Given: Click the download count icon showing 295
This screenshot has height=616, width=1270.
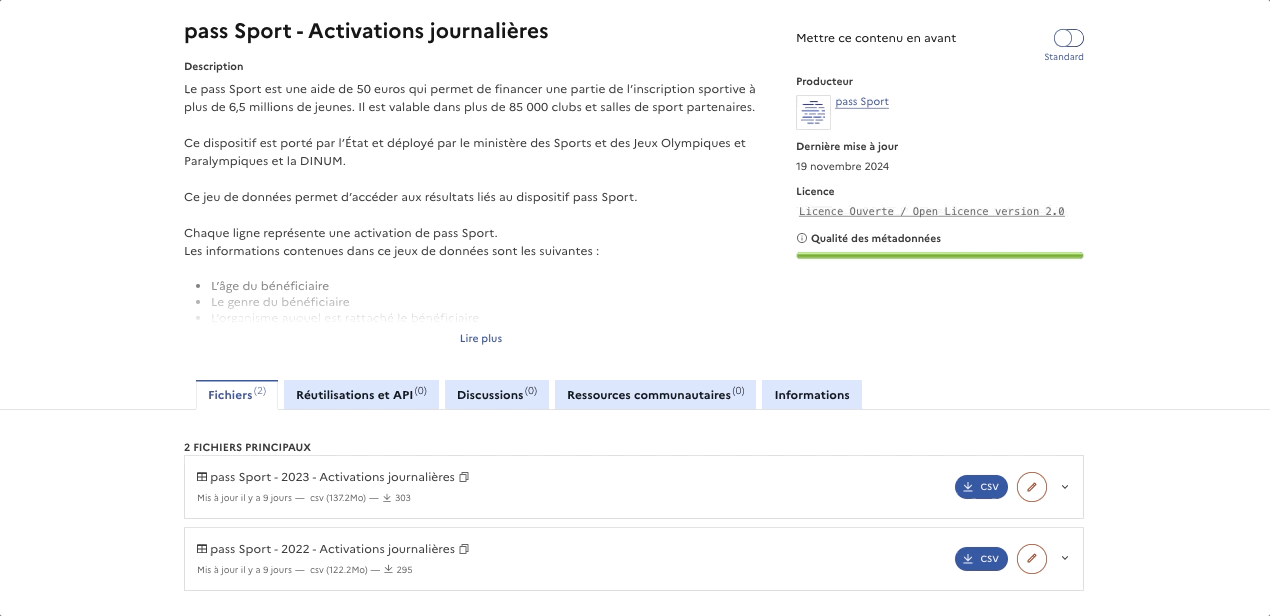Looking at the screenshot, I should [387, 570].
